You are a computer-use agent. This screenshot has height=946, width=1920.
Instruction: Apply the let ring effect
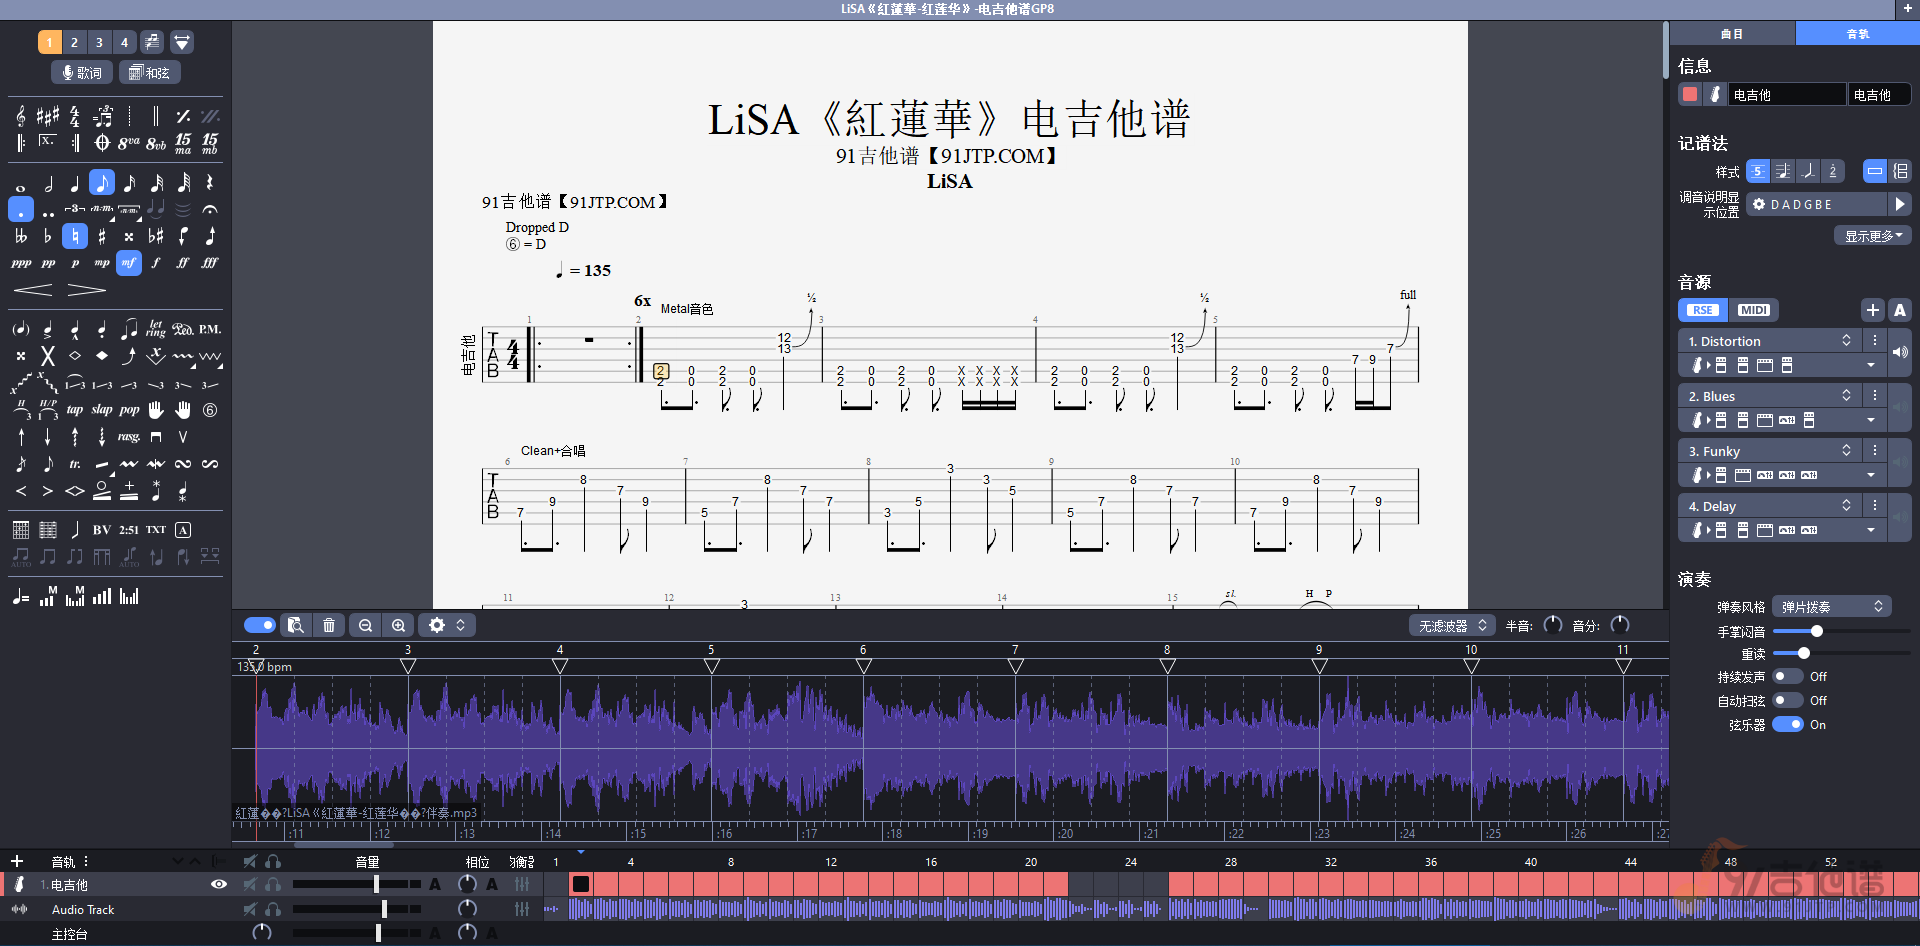[156, 329]
